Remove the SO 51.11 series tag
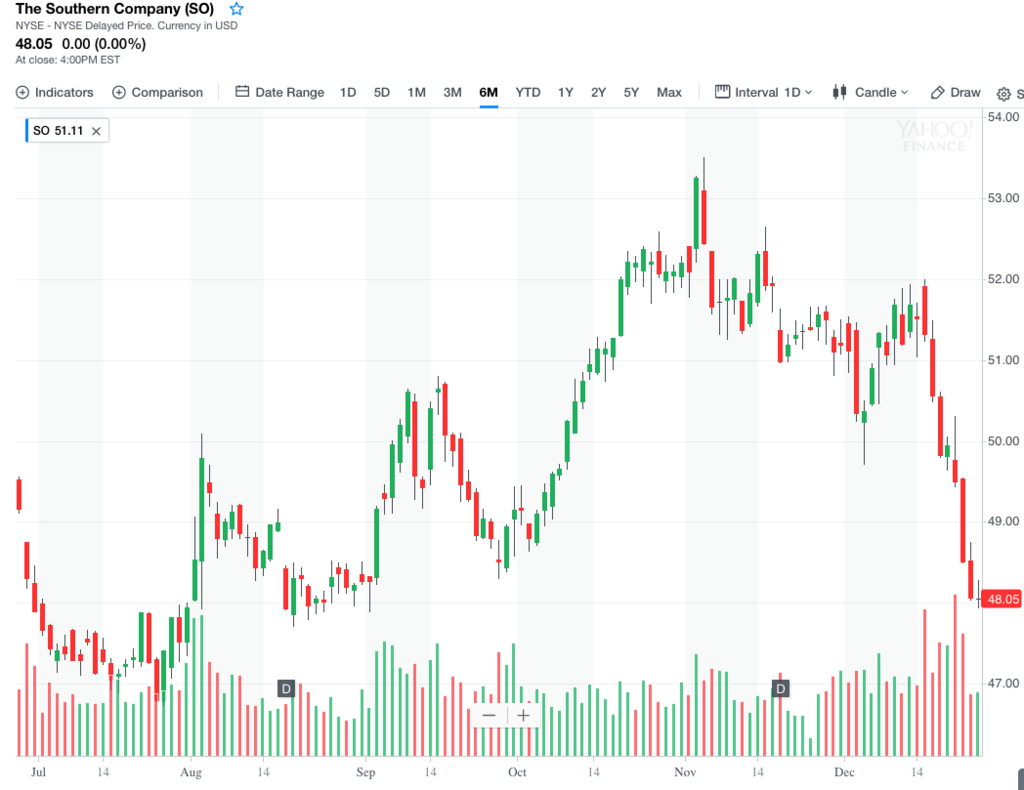Screen dimensions: 1024x790 click(96, 131)
